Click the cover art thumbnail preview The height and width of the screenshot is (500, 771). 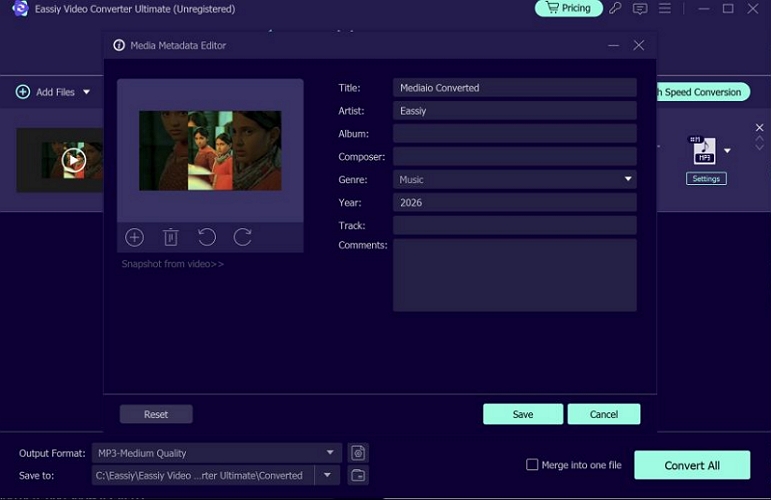(x=210, y=150)
